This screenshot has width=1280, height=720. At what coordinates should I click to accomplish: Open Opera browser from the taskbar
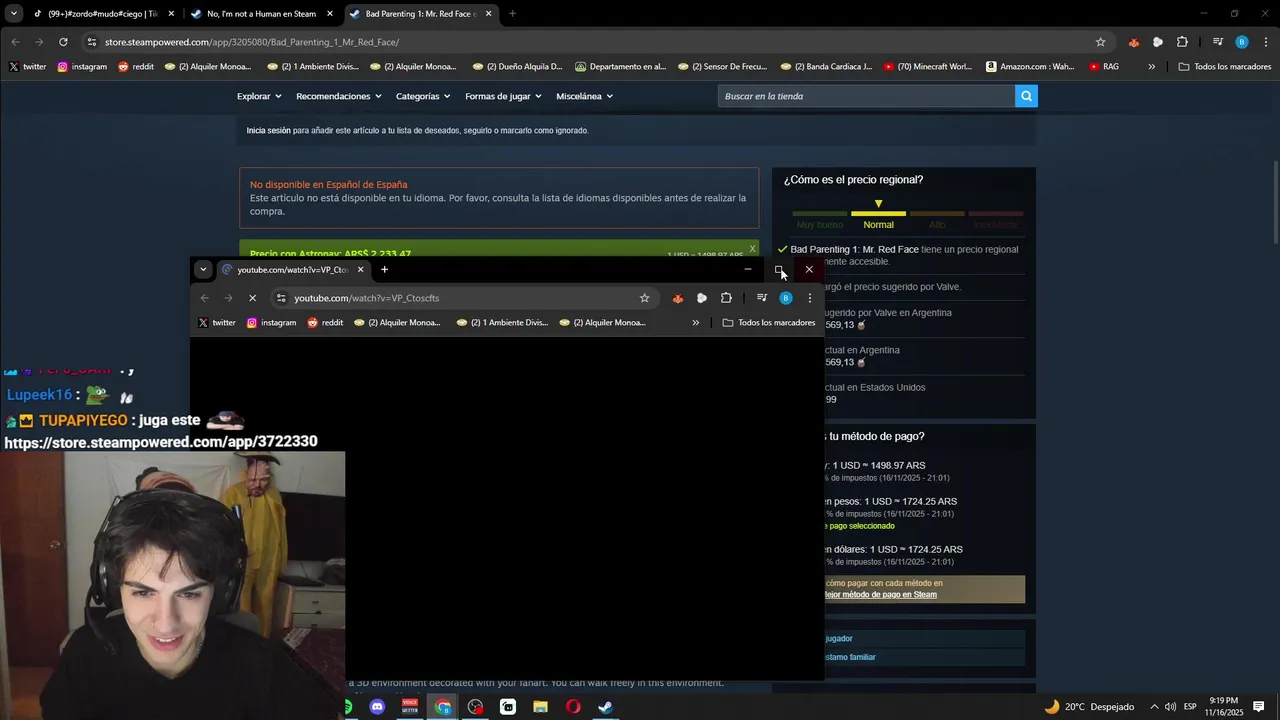point(573,707)
